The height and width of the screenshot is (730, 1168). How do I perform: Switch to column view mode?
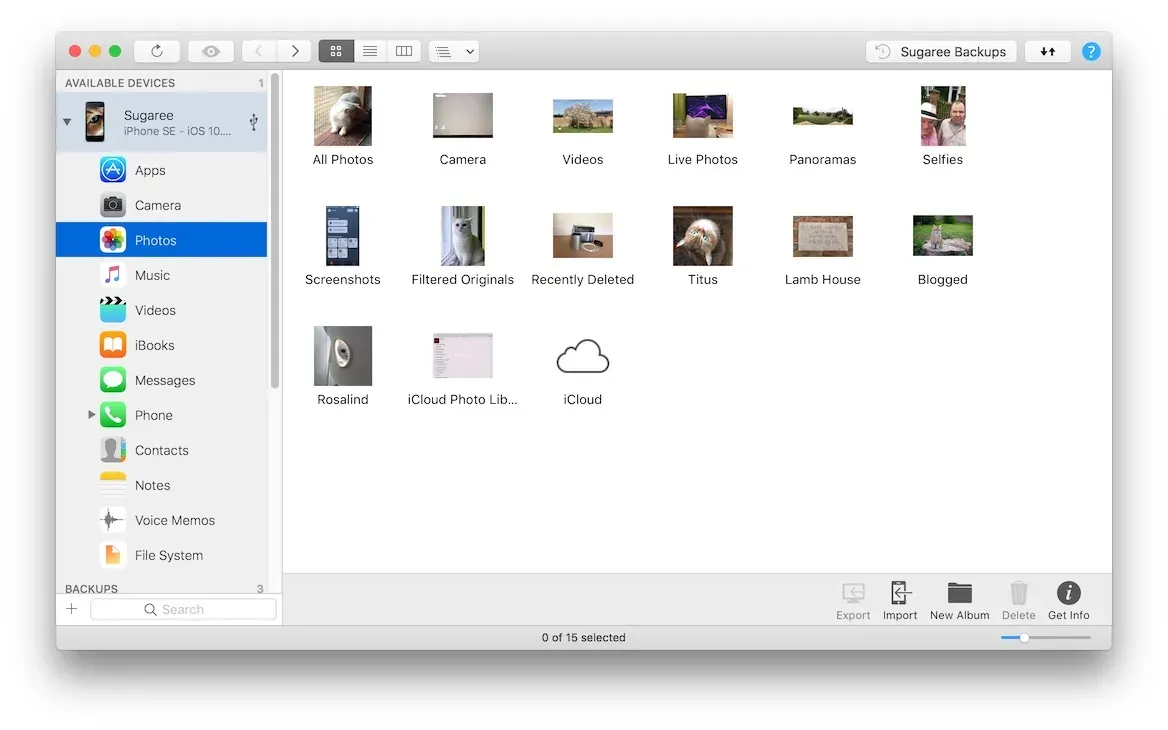point(404,51)
